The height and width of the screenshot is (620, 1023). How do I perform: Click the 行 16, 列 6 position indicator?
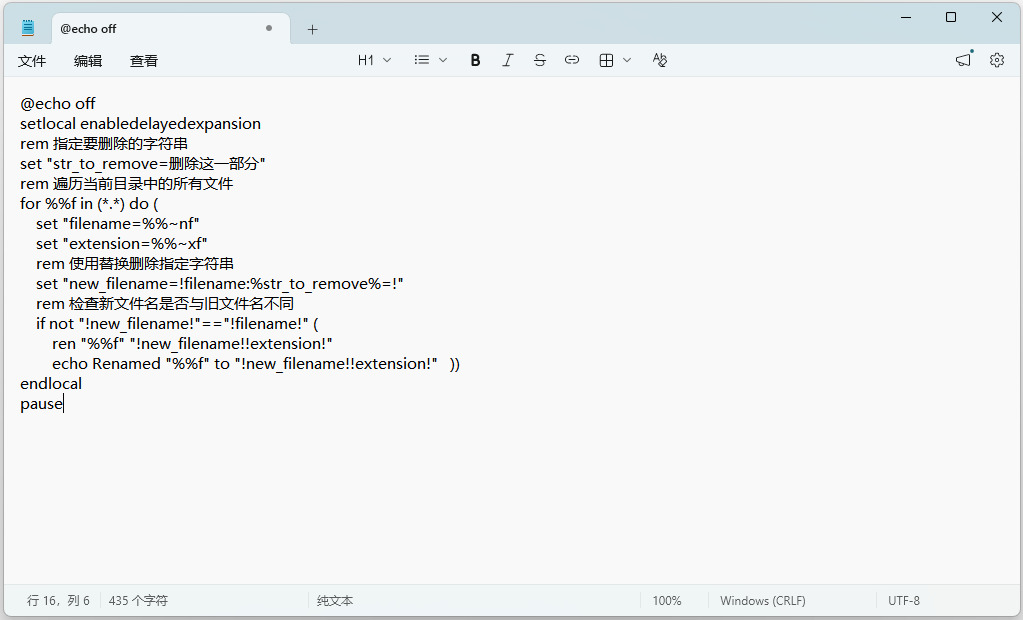[x=58, y=600]
